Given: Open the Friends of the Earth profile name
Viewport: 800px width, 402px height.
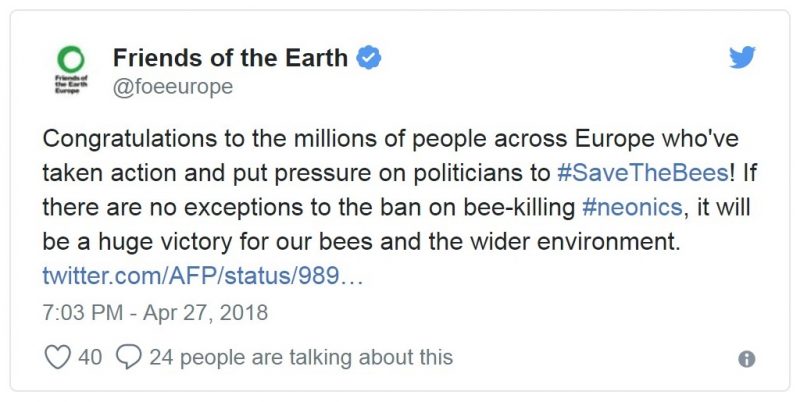Looking at the screenshot, I should click(230, 57).
